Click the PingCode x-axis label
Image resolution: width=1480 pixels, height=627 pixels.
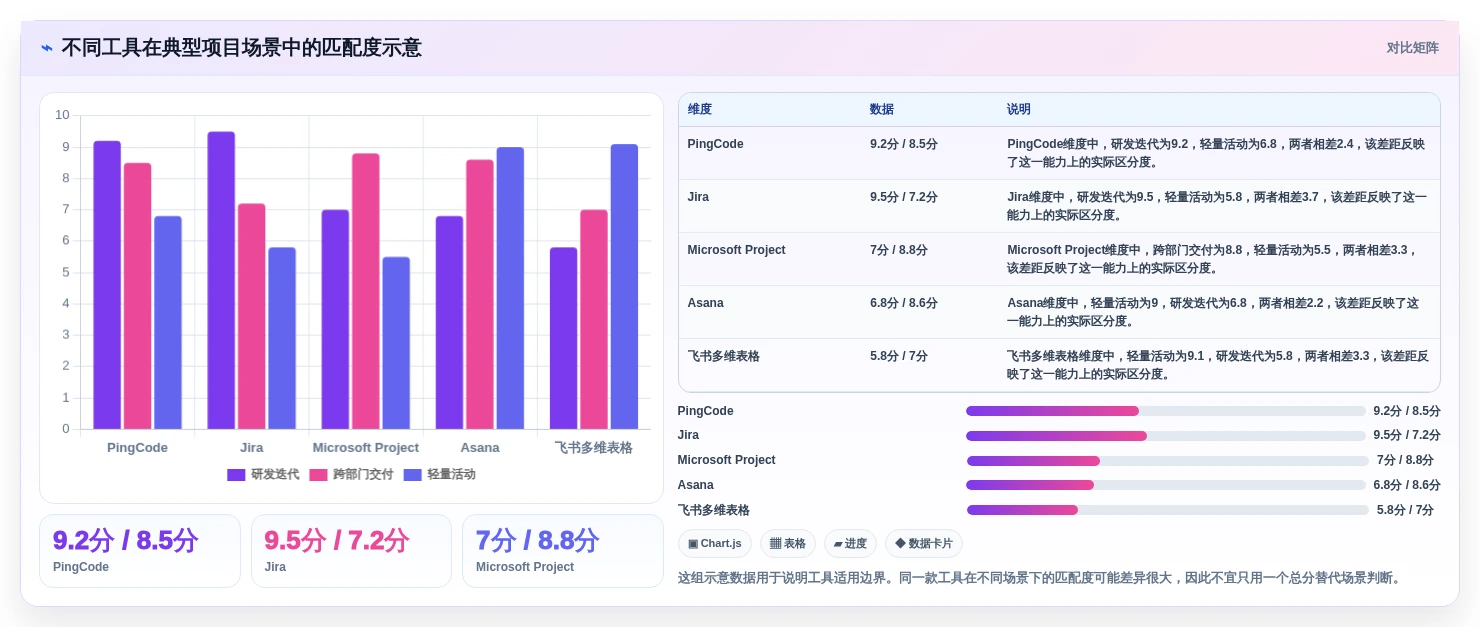[x=137, y=448]
